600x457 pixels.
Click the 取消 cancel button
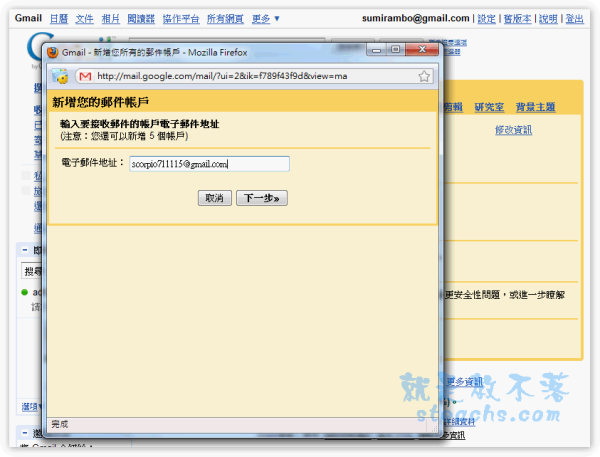[215, 198]
